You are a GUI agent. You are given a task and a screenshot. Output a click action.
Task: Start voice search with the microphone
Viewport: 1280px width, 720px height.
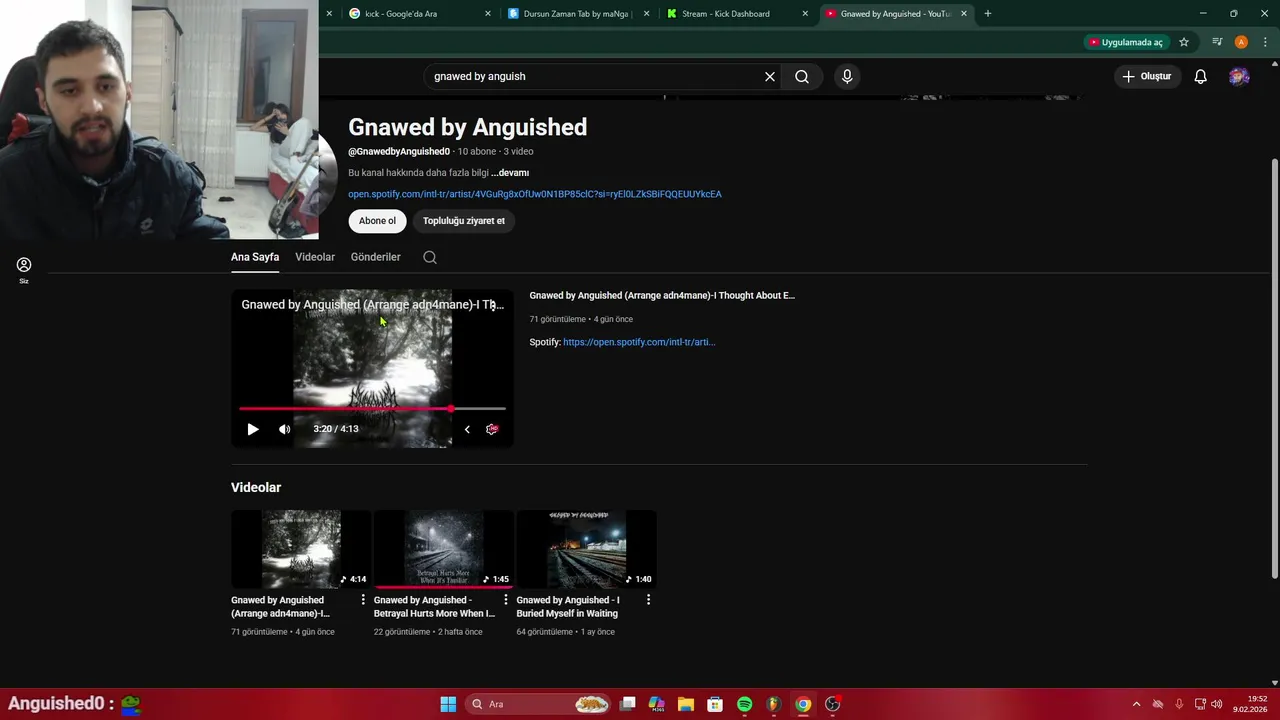(847, 76)
